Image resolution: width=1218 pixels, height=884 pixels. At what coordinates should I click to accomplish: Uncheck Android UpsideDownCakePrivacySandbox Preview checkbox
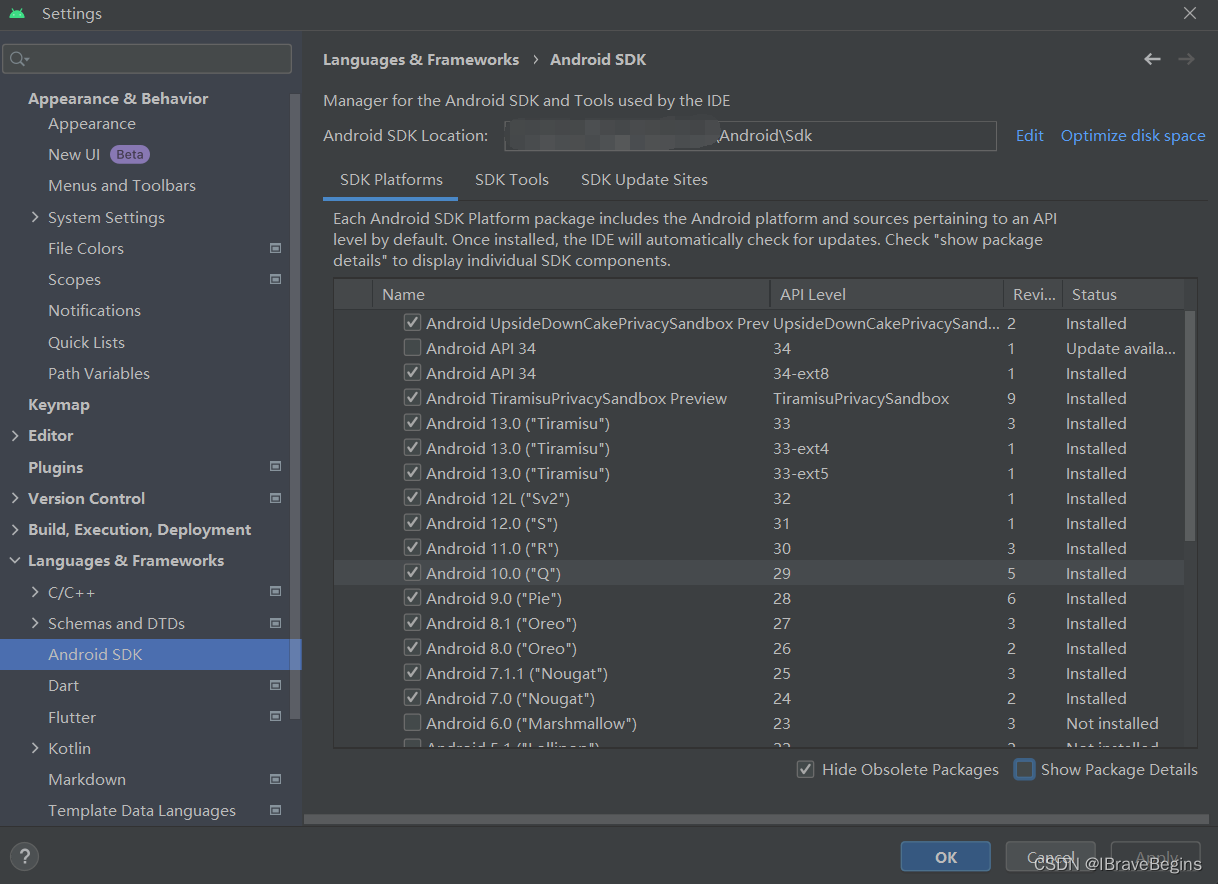click(x=412, y=323)
